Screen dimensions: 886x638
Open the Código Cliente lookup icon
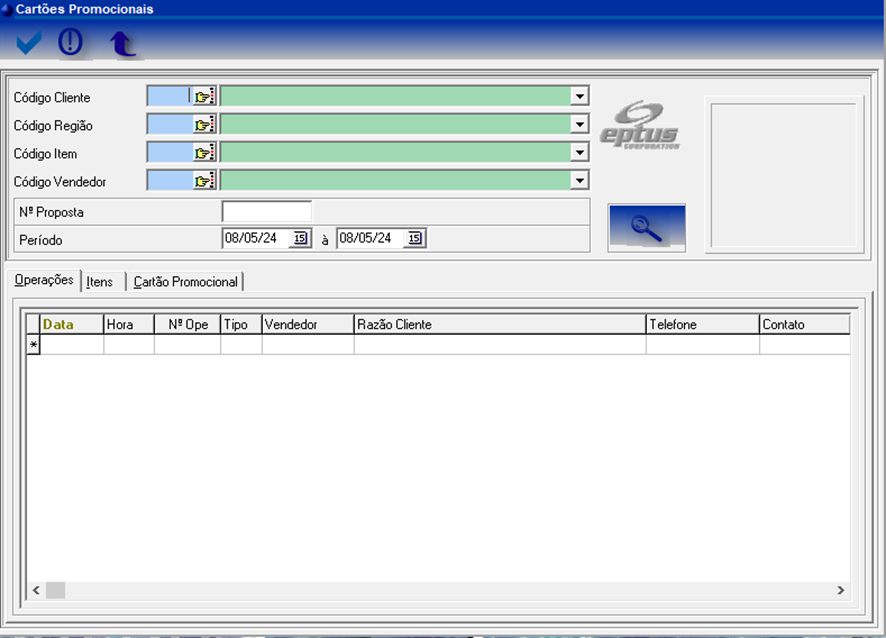click(x=204, y=97)
